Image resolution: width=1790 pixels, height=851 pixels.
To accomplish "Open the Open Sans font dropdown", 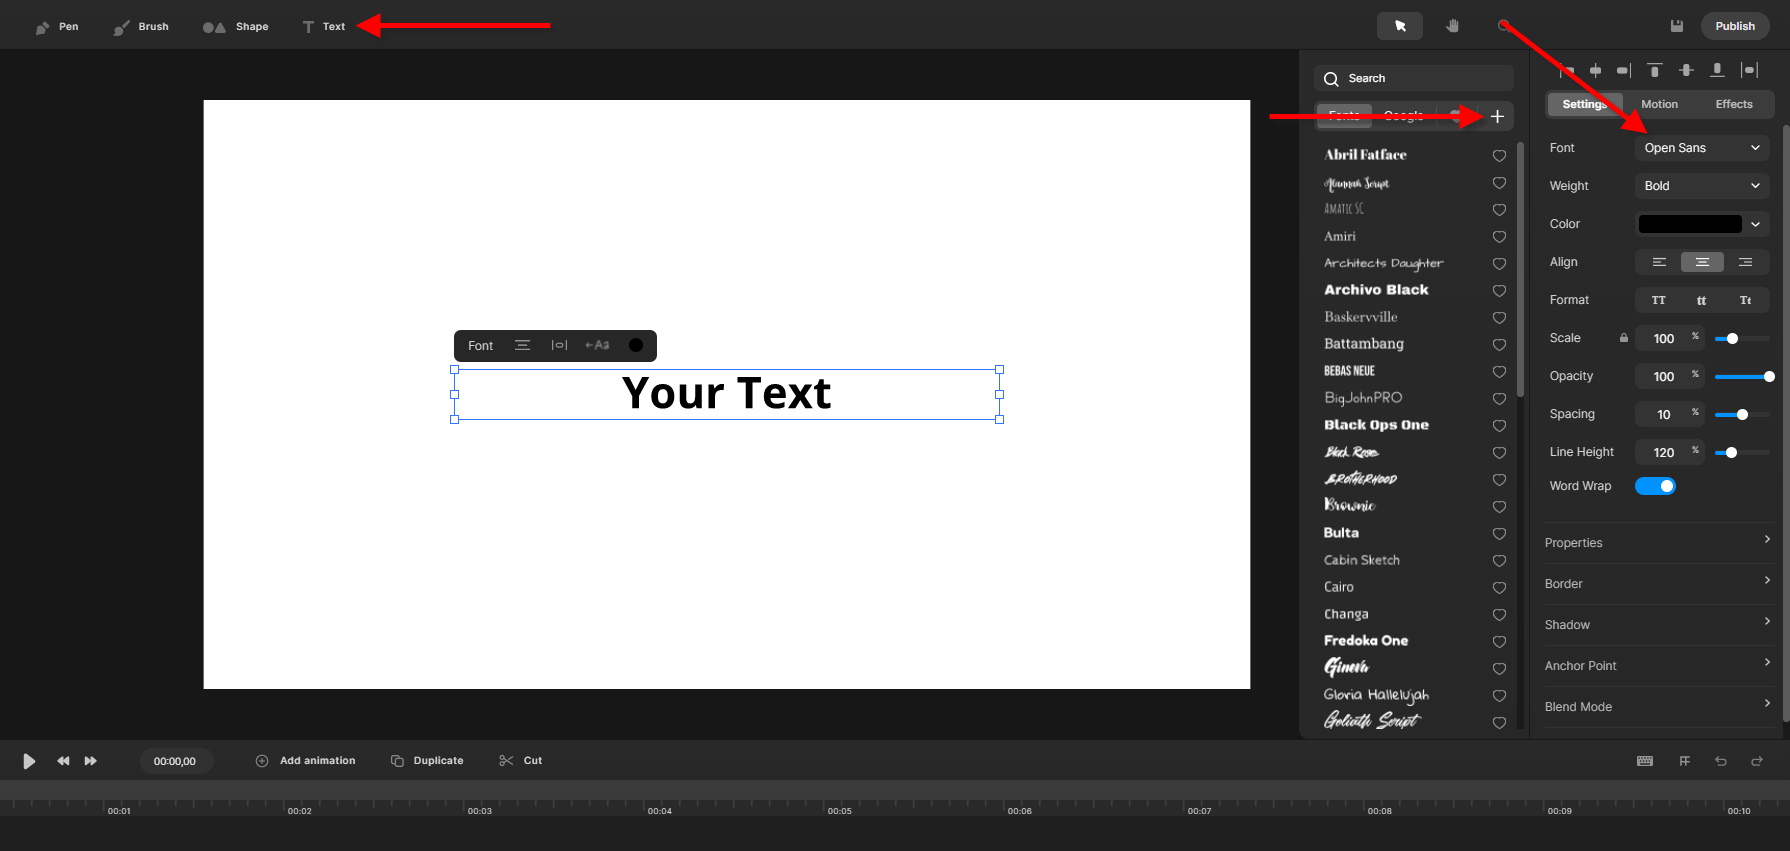I will (1702, 148).
